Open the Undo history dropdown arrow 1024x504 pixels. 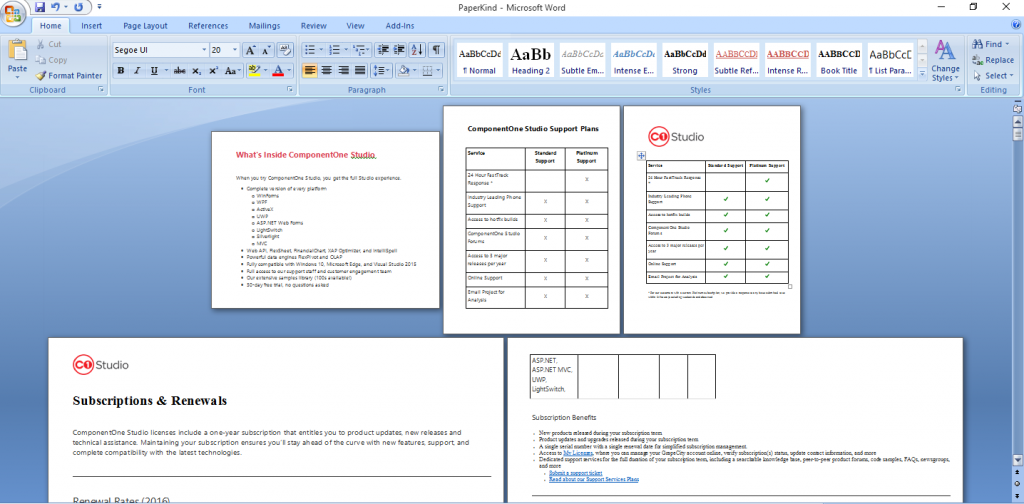coord(66,7)
